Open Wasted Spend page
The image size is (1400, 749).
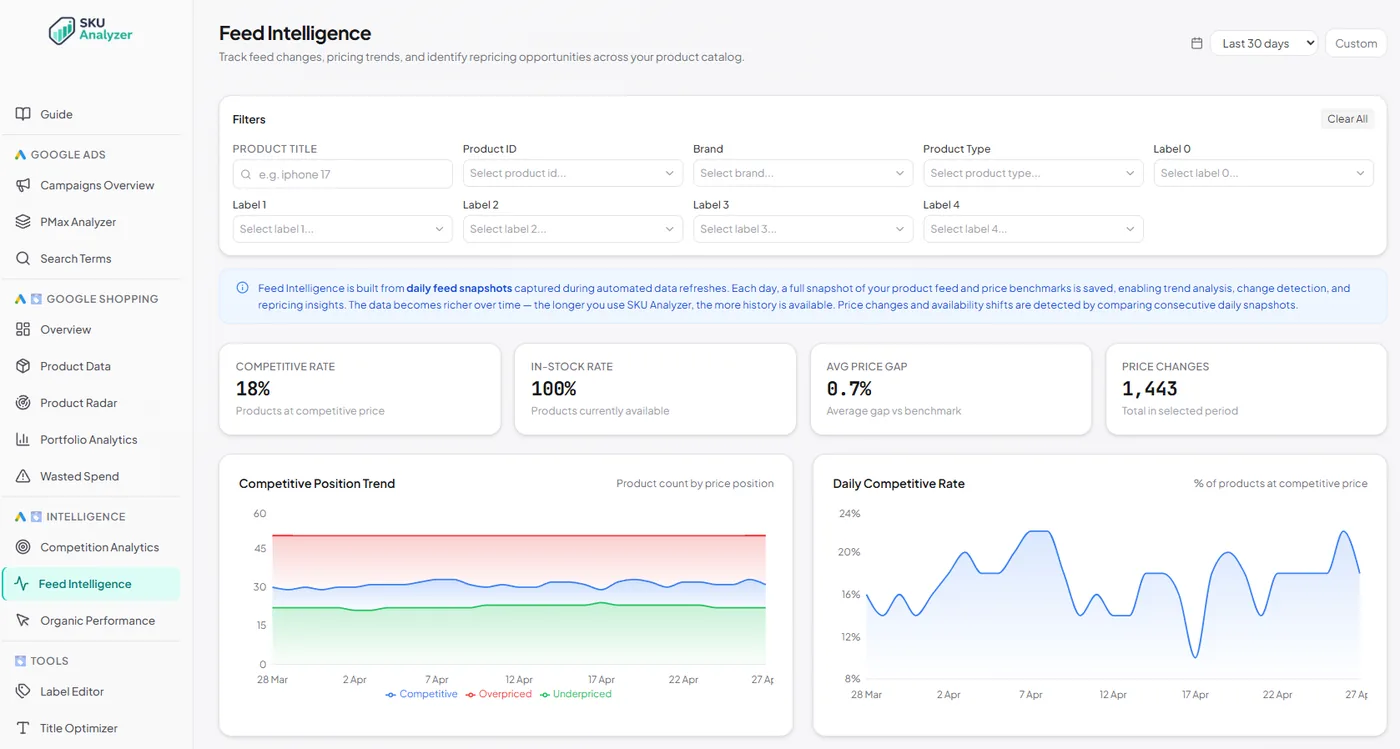point(92,476)
